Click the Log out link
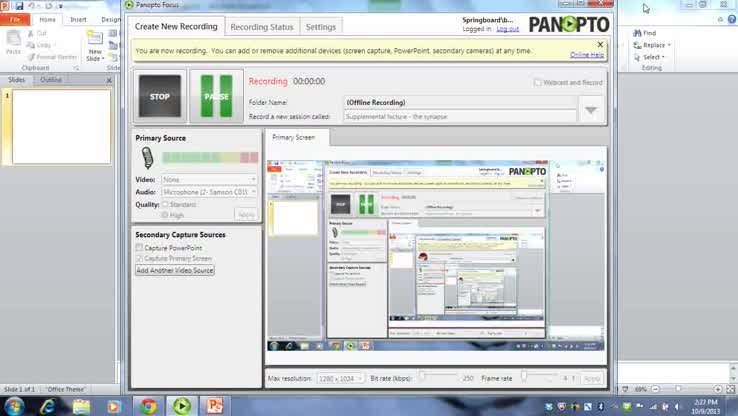The width and height of the screenshot is (738, 416). (508, 29)
